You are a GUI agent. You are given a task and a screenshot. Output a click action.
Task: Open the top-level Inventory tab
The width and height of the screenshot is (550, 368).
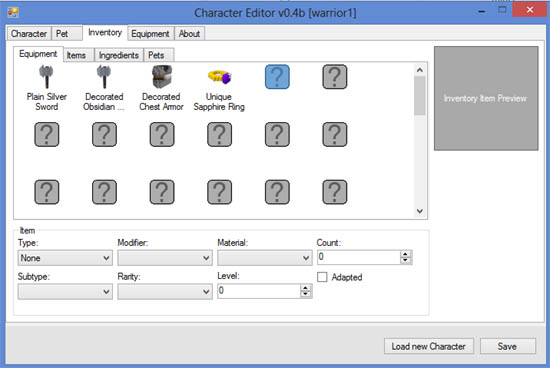tap(105, 33)
